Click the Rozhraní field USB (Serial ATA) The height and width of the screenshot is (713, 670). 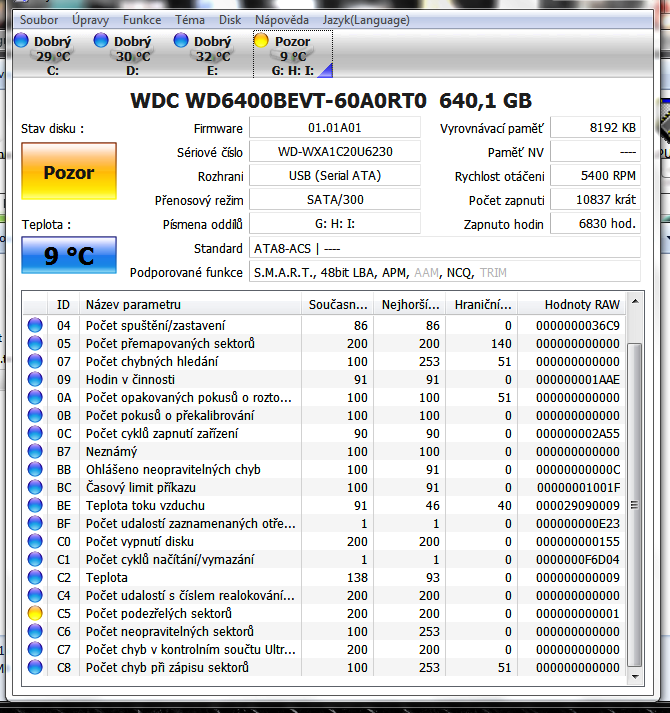pyautogui.click(x=335, y=176)
